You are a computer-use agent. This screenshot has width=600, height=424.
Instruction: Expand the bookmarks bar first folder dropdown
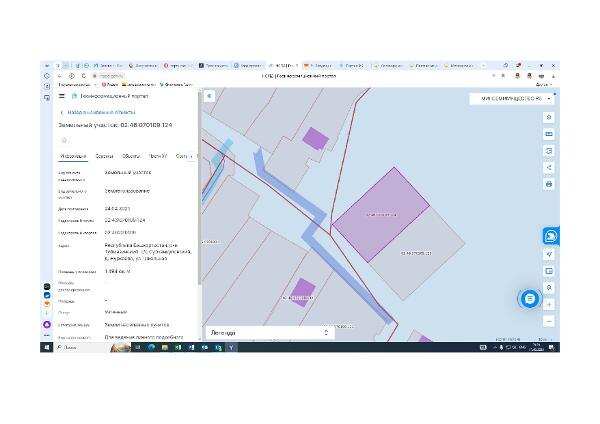[x=77, y=85]
